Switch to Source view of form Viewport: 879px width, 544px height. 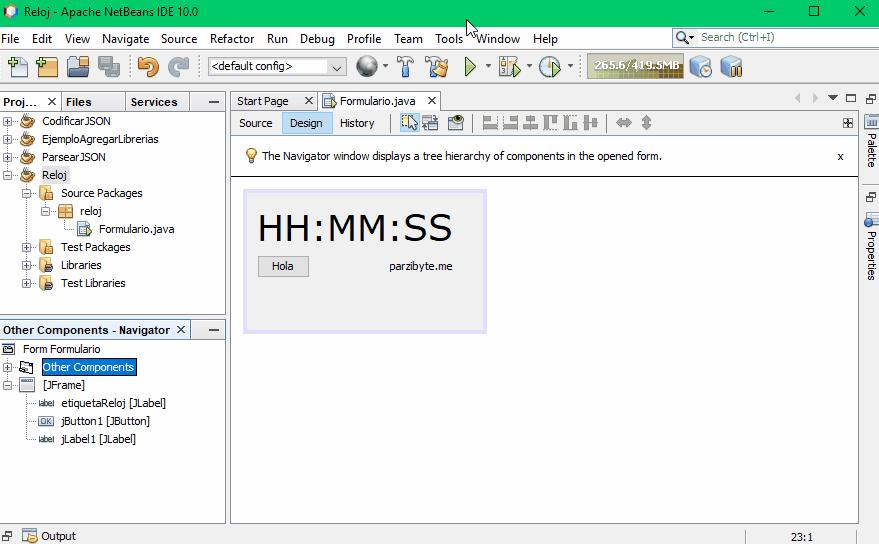(256, 123)
